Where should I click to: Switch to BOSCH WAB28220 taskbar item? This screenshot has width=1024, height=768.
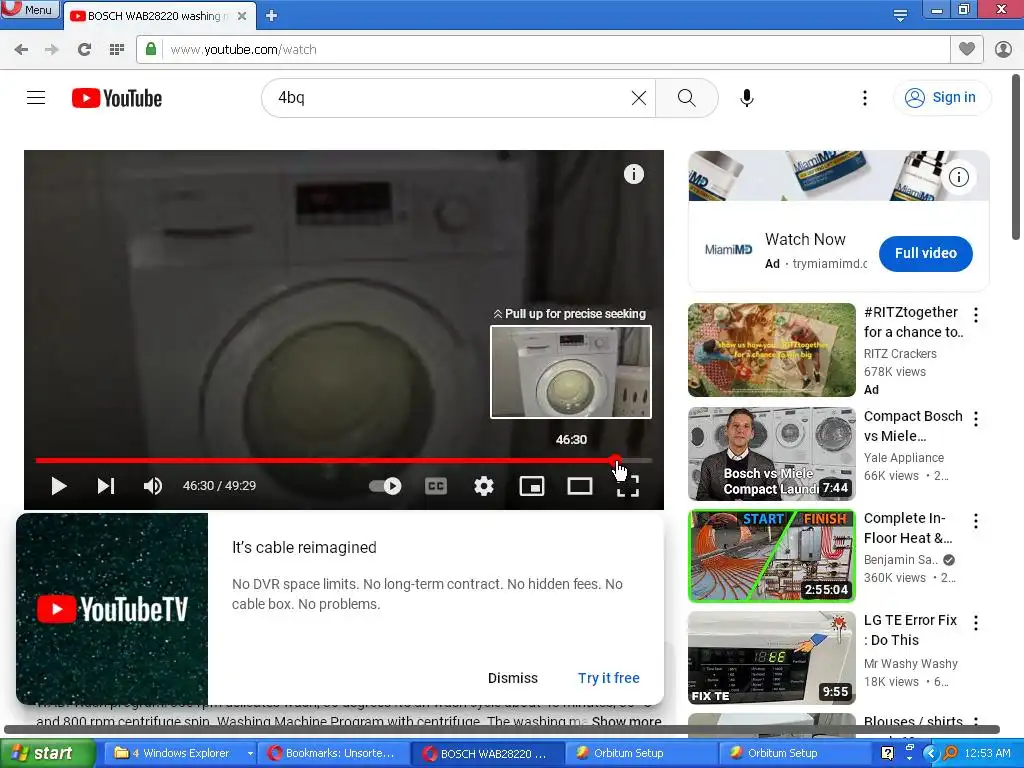(487, 753)
